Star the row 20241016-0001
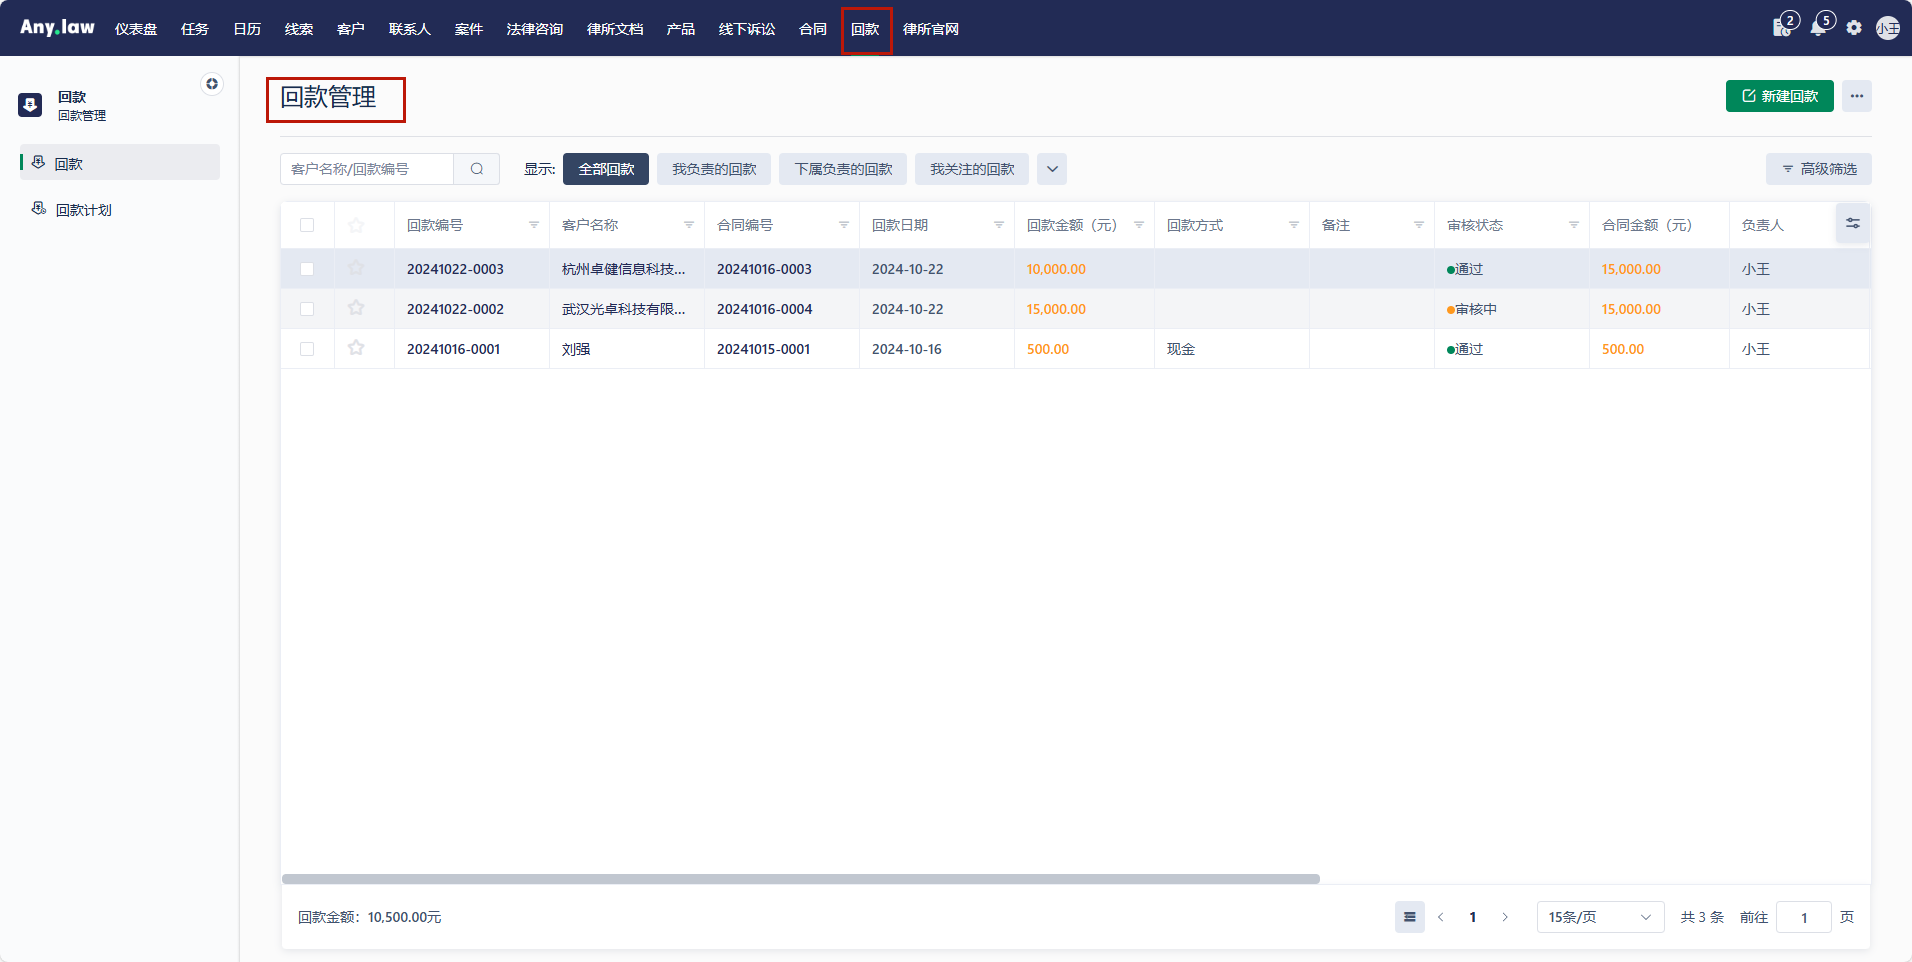1912x962 pixels. [x=356, y=348]
